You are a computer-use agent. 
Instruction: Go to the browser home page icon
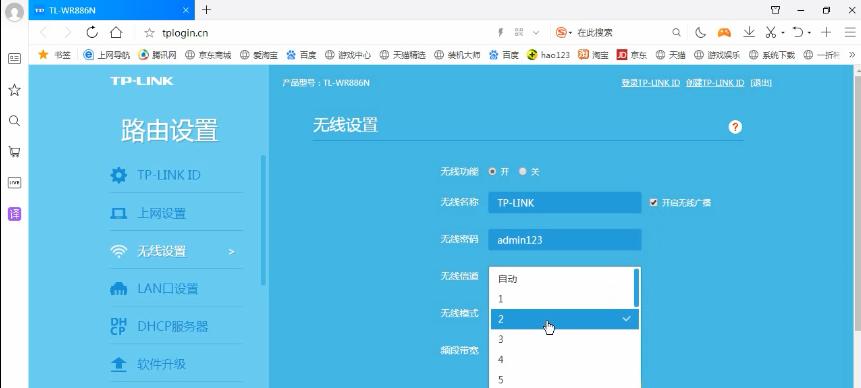116,32
